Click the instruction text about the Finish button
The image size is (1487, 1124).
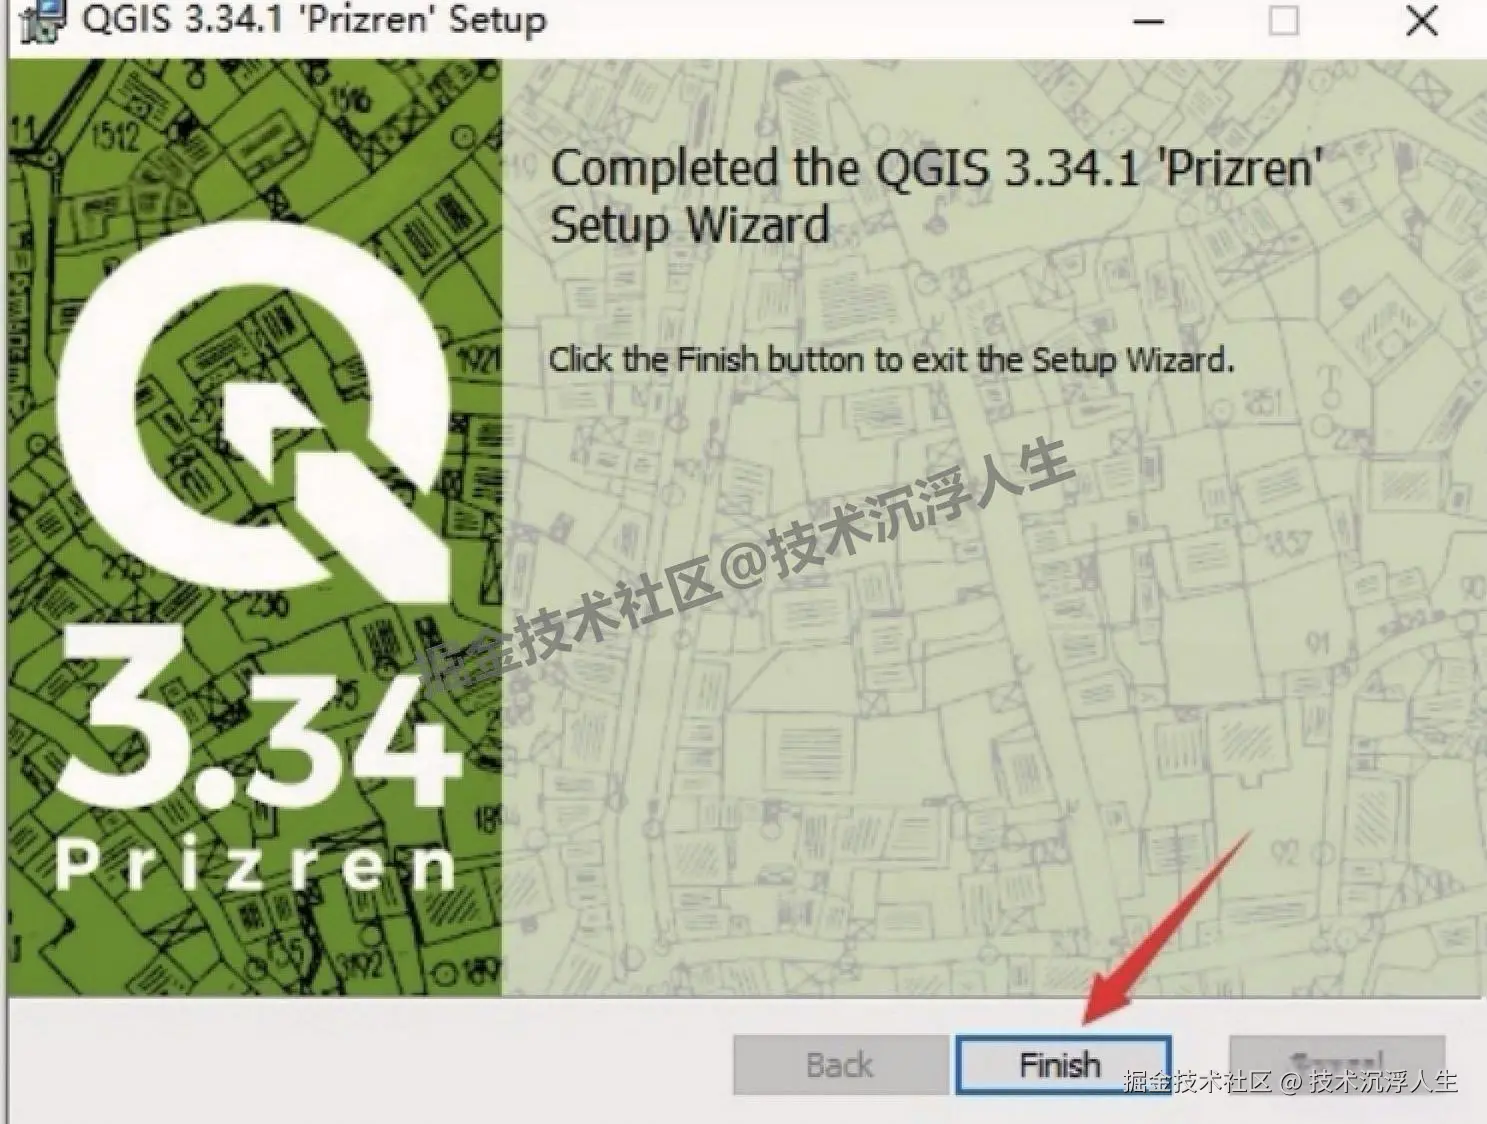tap(891, 360)
